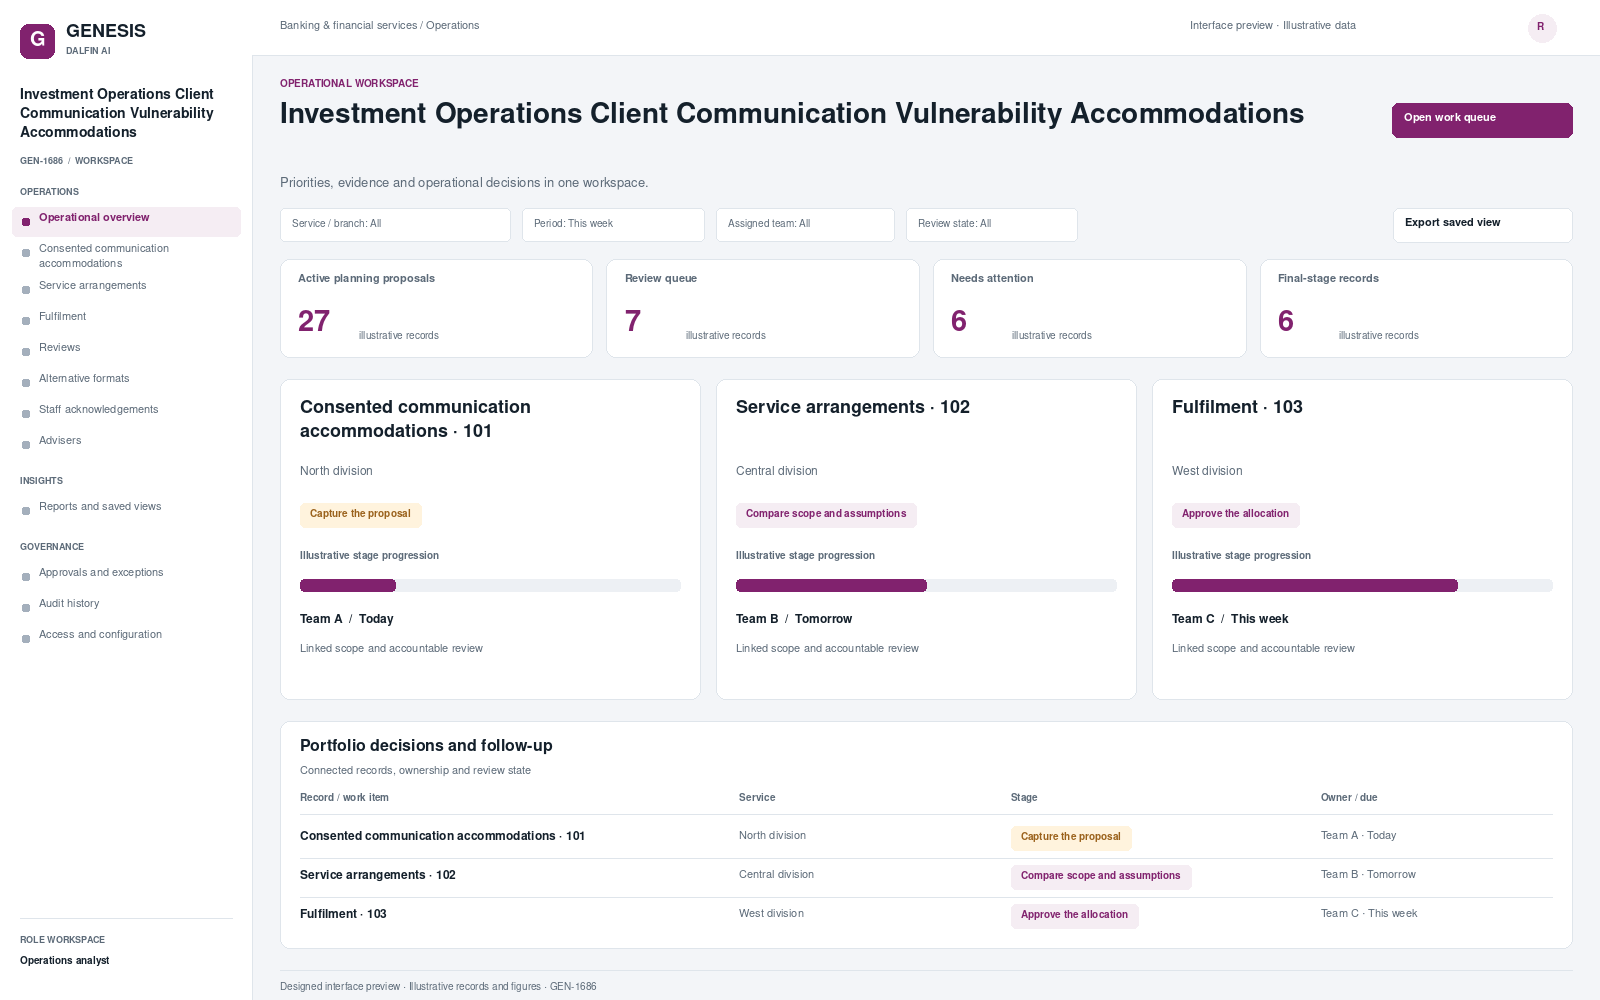Select Operational overview in the sidebar
The width and height of the screenshot is (1600, 1000).
[x=126, y=222]
